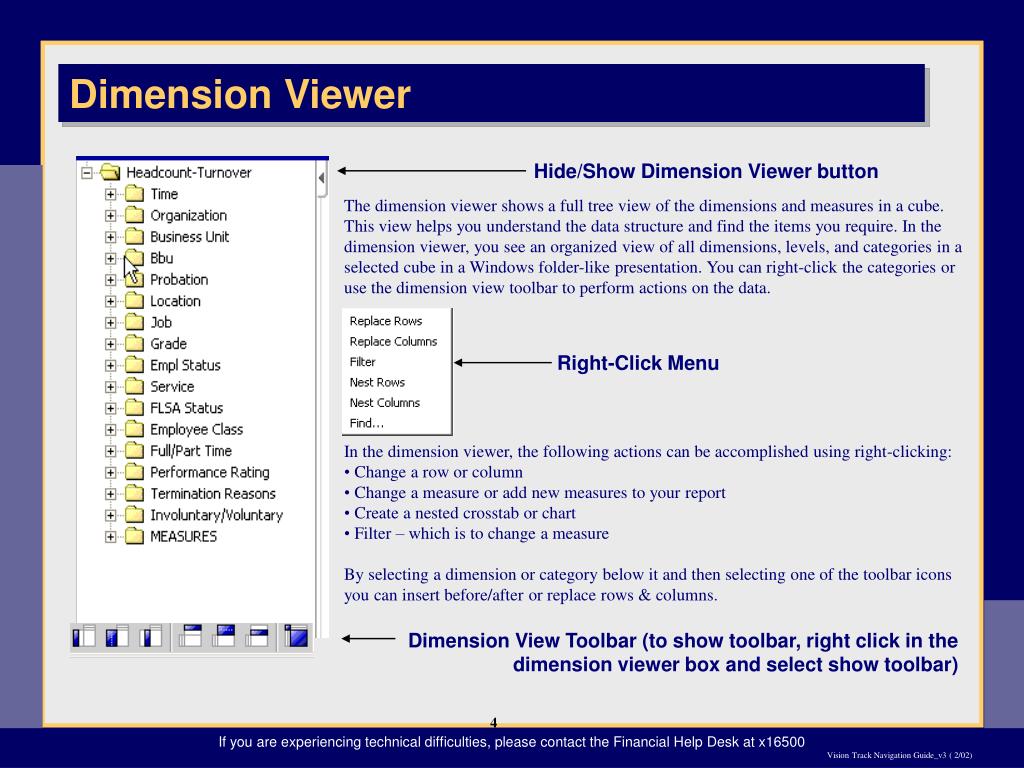Expand the Grade node
This screenshot has height=768, width=1024.
click(x=110, y=344)
